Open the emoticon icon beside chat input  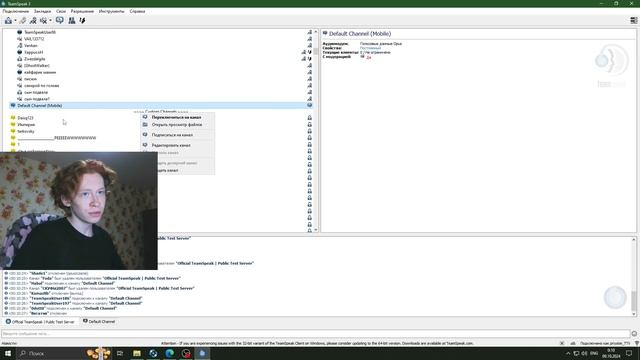click(x=634, y=334)
